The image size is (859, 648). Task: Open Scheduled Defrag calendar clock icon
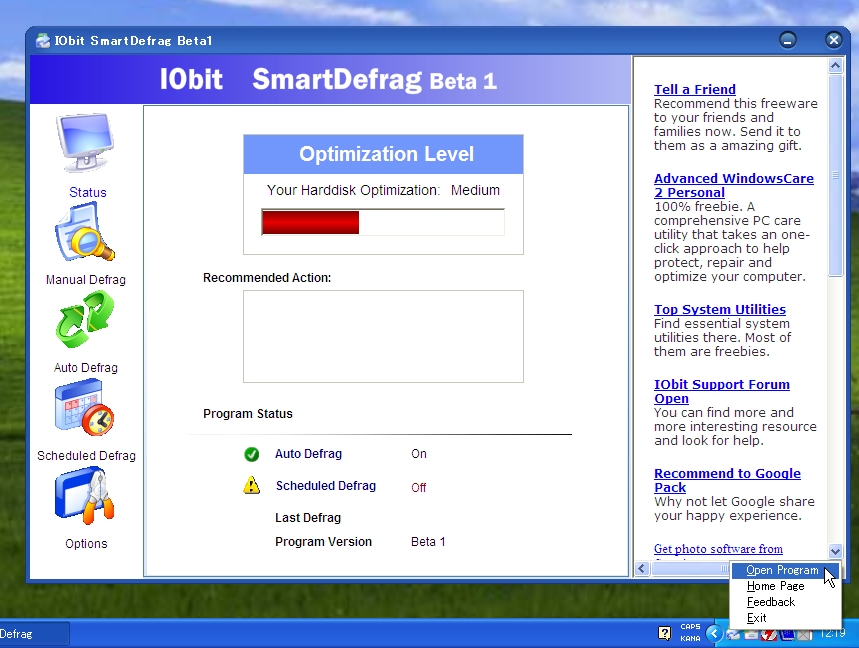(85, 407)
